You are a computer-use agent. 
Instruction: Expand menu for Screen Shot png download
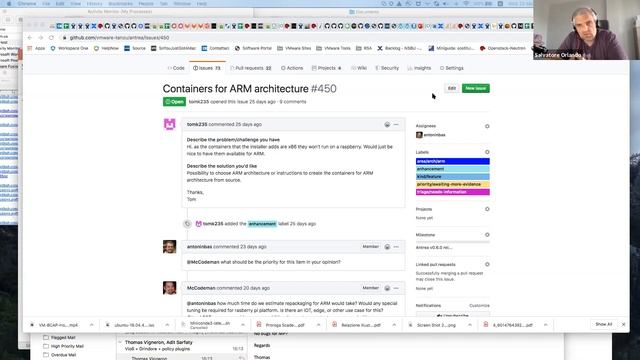pyautogui.click(x=470, y=325)
